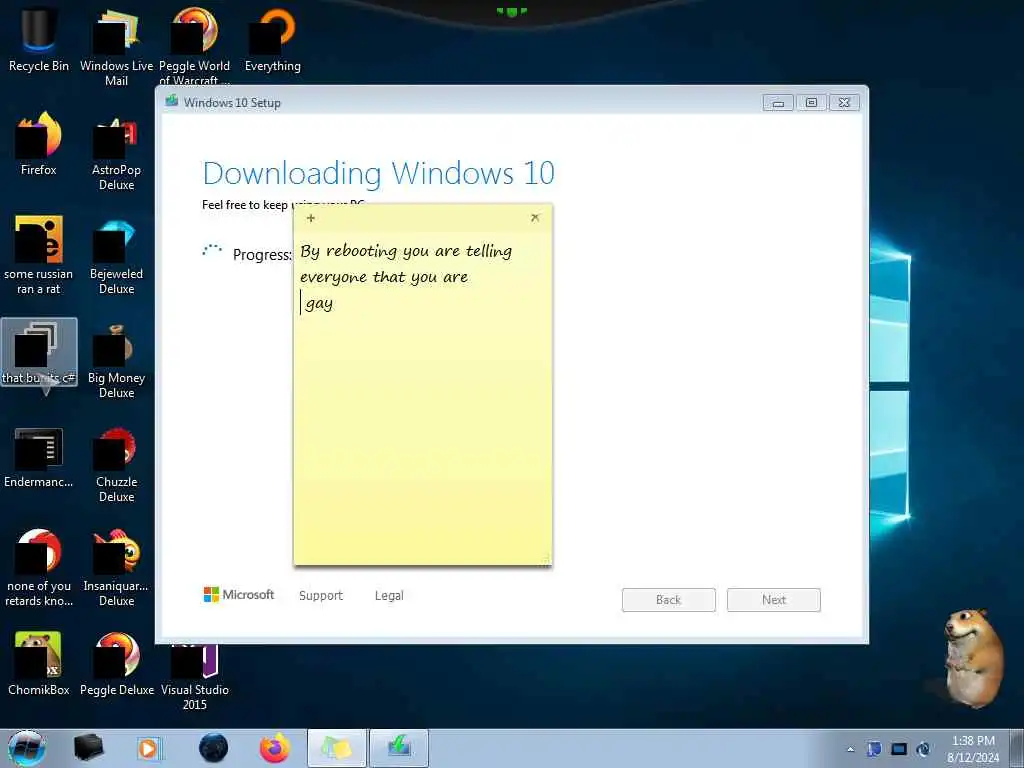
Task: Click the leftmost blue system tray icon
Action: coord(874,749)
